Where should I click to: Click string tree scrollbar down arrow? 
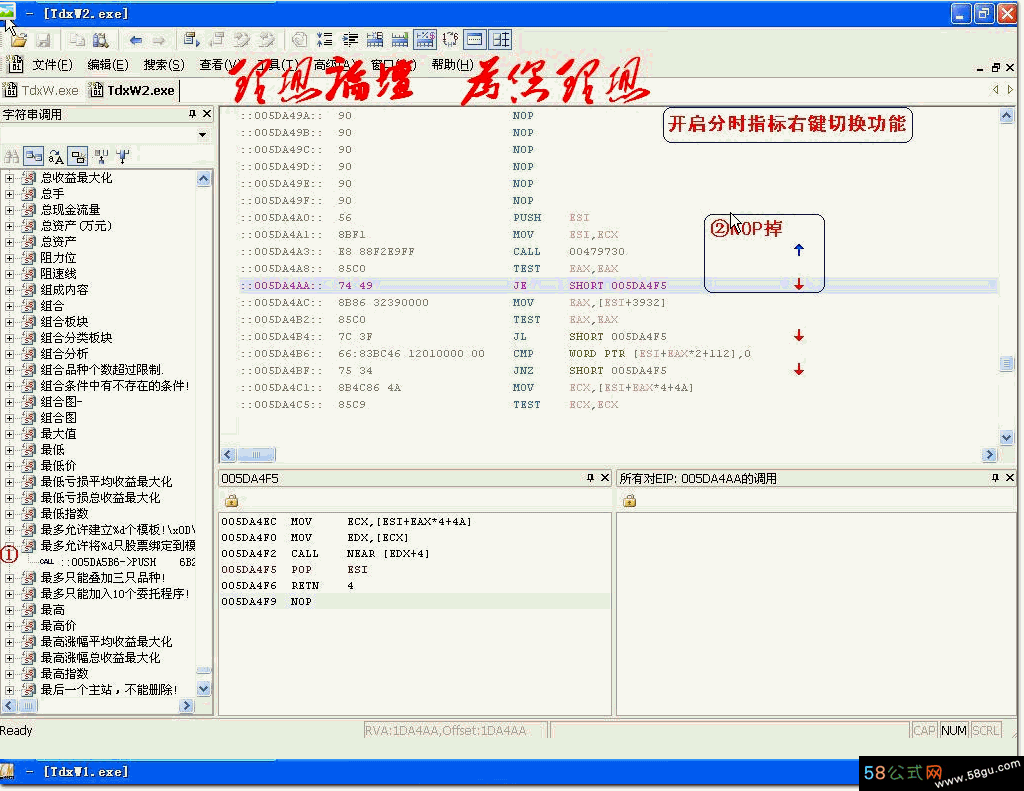coord(204,688)
